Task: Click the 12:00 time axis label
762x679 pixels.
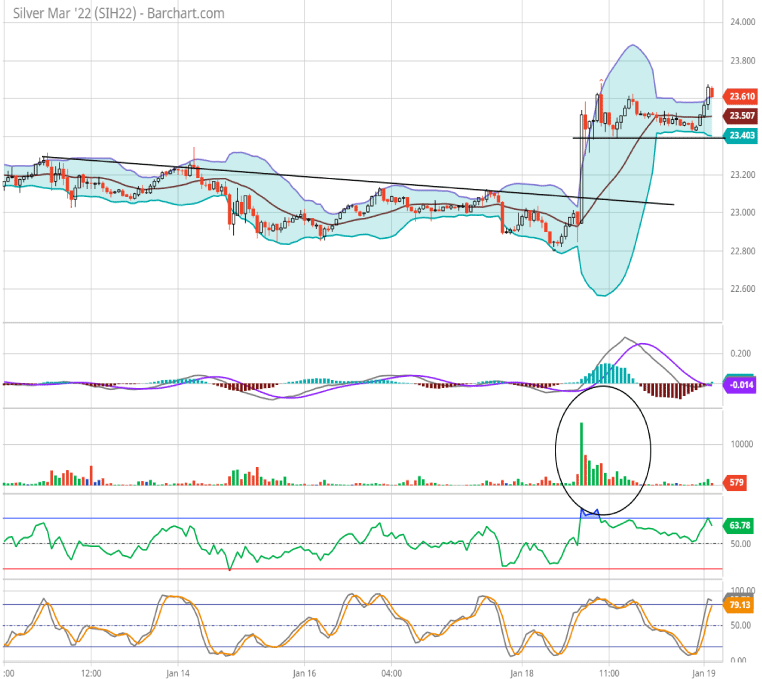Action: coord(91,673)
